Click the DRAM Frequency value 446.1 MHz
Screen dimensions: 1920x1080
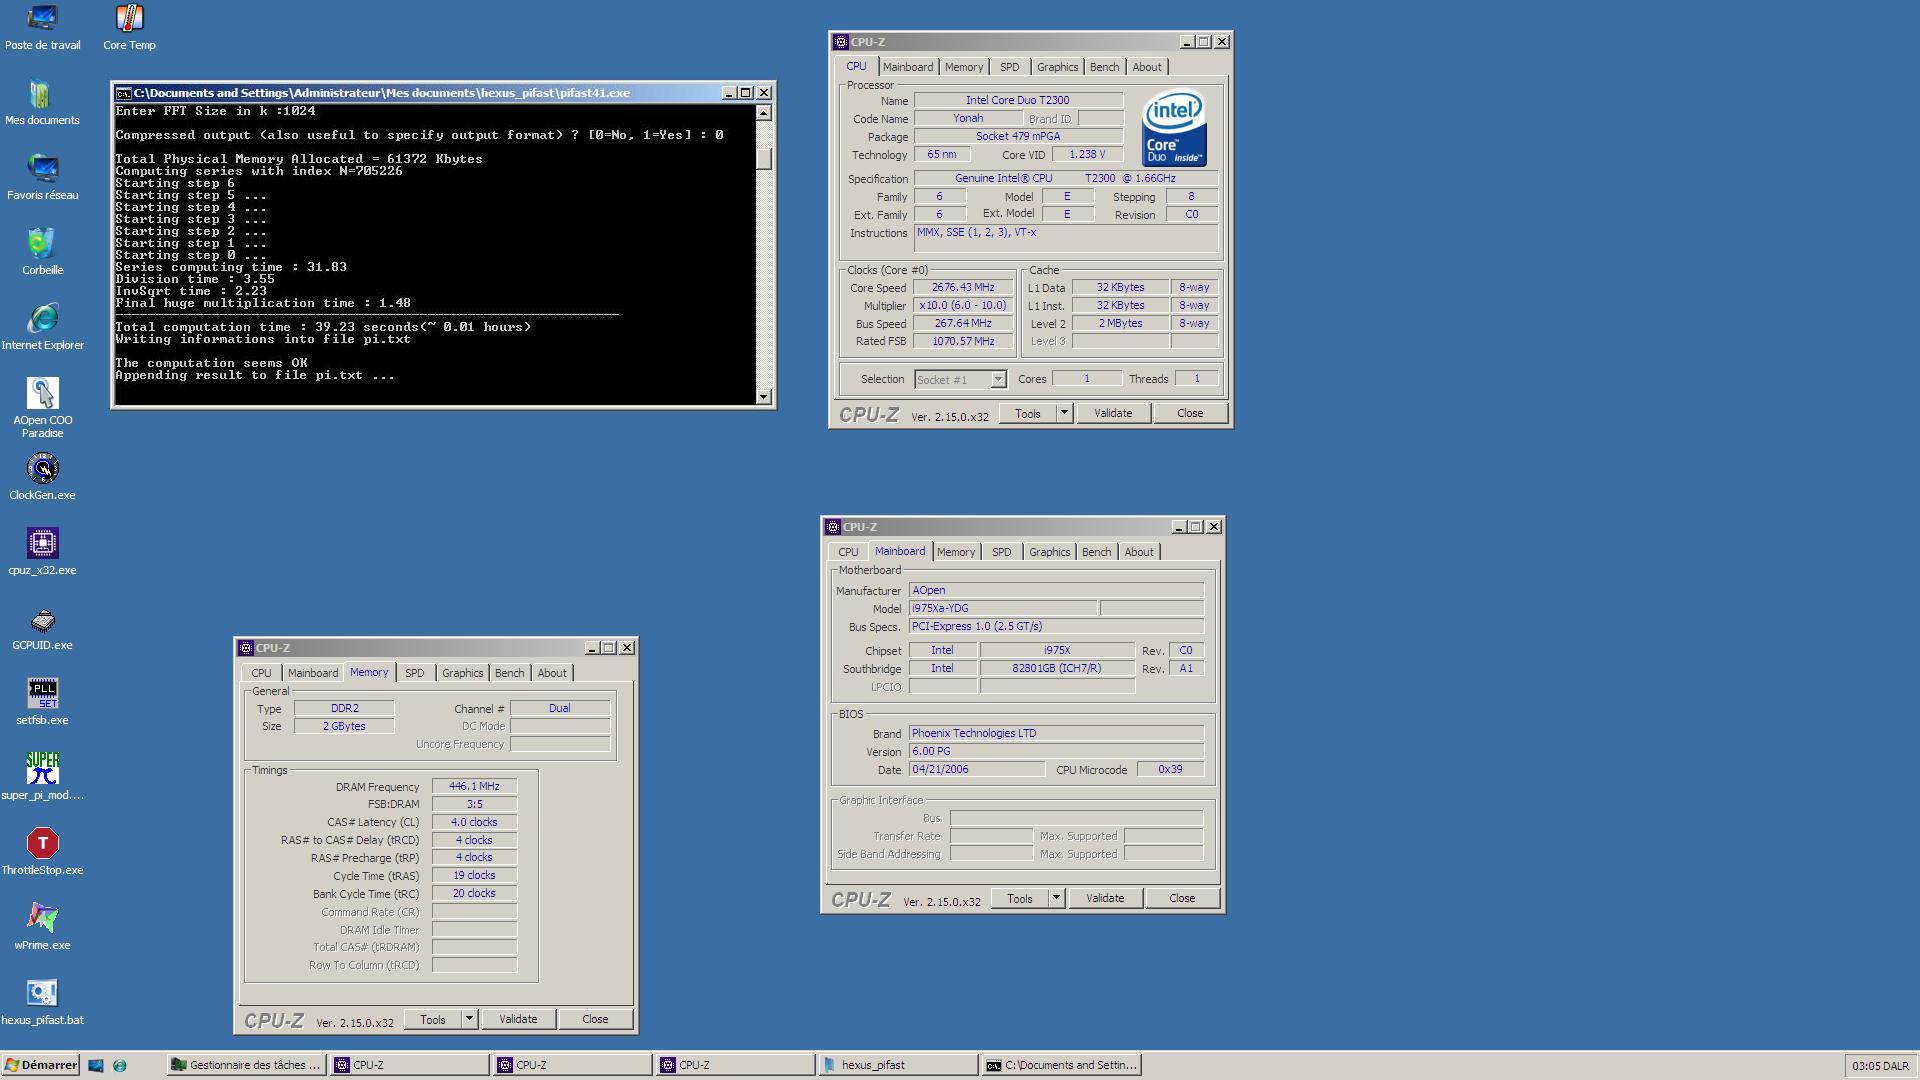pos(474,786)
